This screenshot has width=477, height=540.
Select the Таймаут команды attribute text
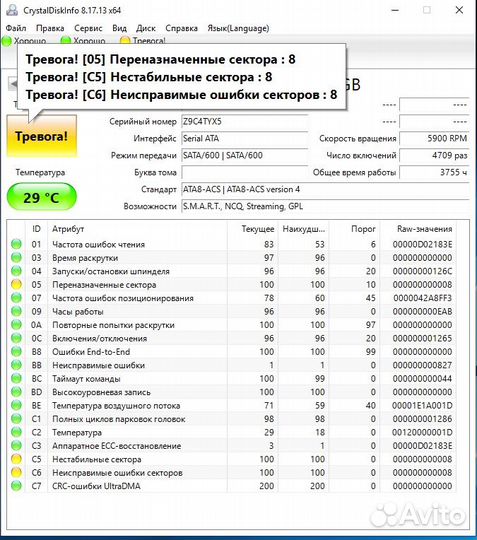(86, 379)
